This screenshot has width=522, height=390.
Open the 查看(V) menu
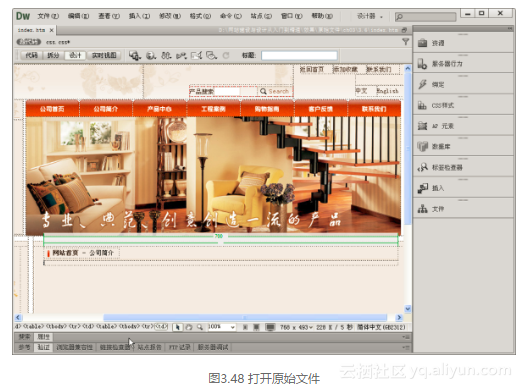(x=109, y=16)
